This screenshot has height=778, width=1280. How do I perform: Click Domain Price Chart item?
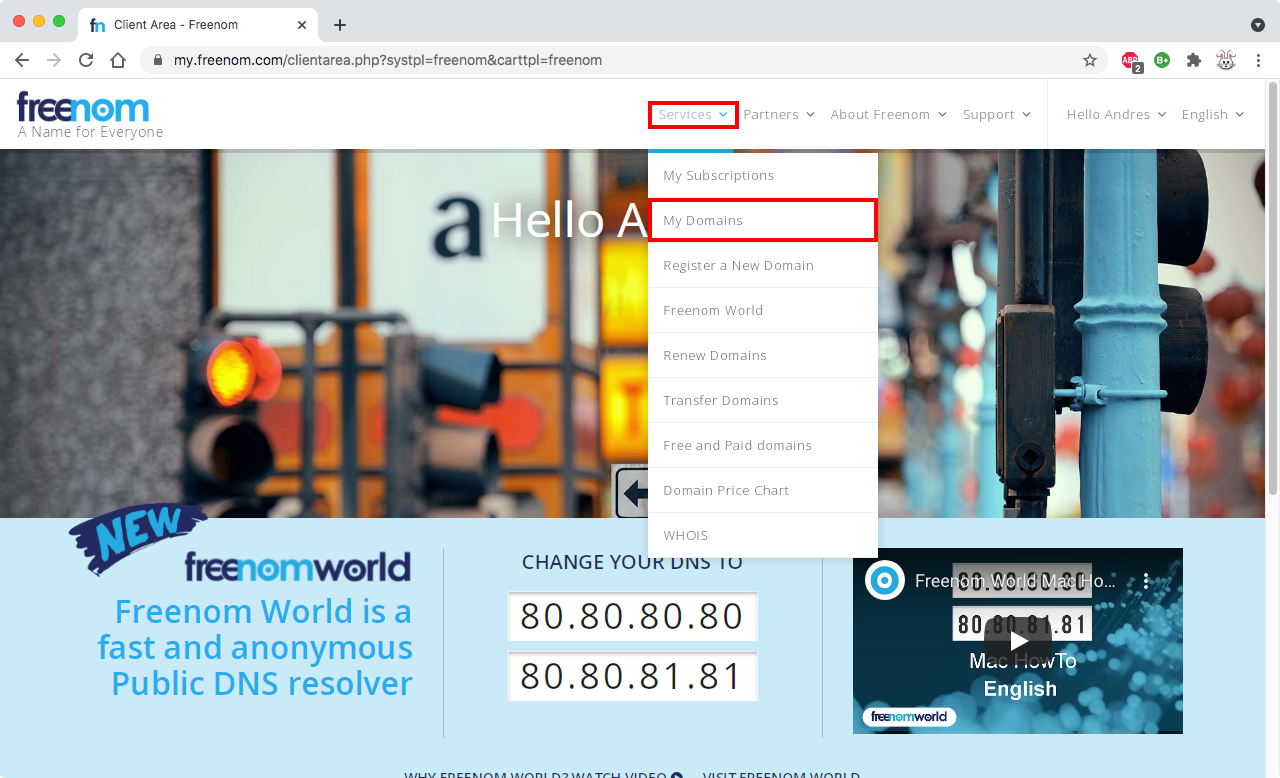click(x=726, y=491)
